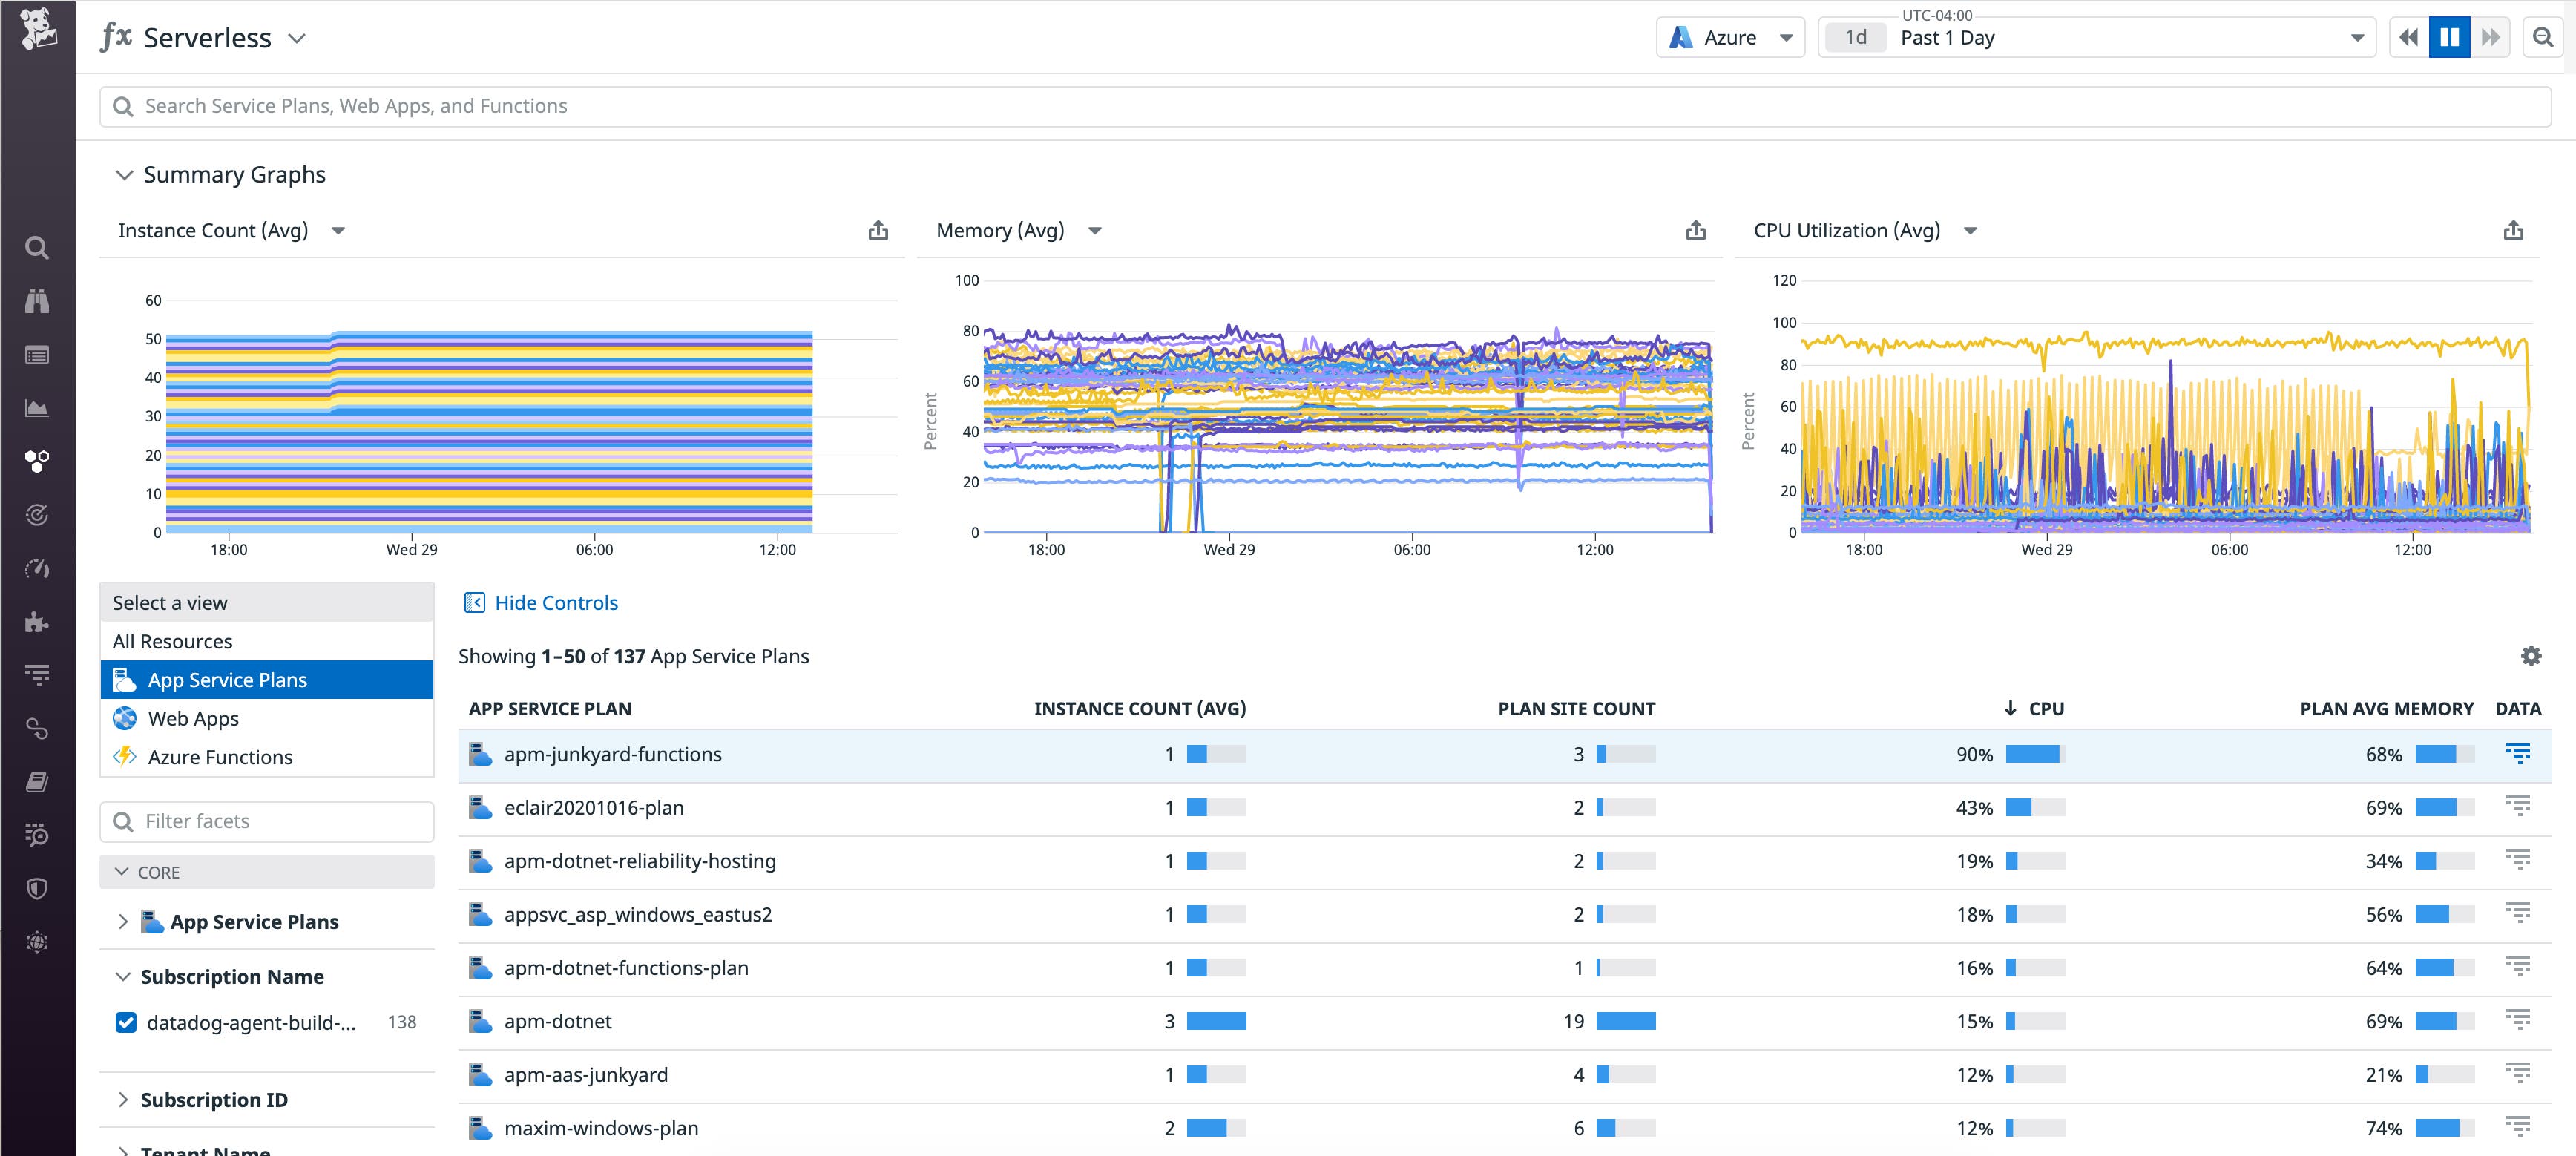Image resolution: width=2576 pixels, height=1156 pixels.
Task: Open the Watchdog binoculars icon in sidebar
Action: 38,301
